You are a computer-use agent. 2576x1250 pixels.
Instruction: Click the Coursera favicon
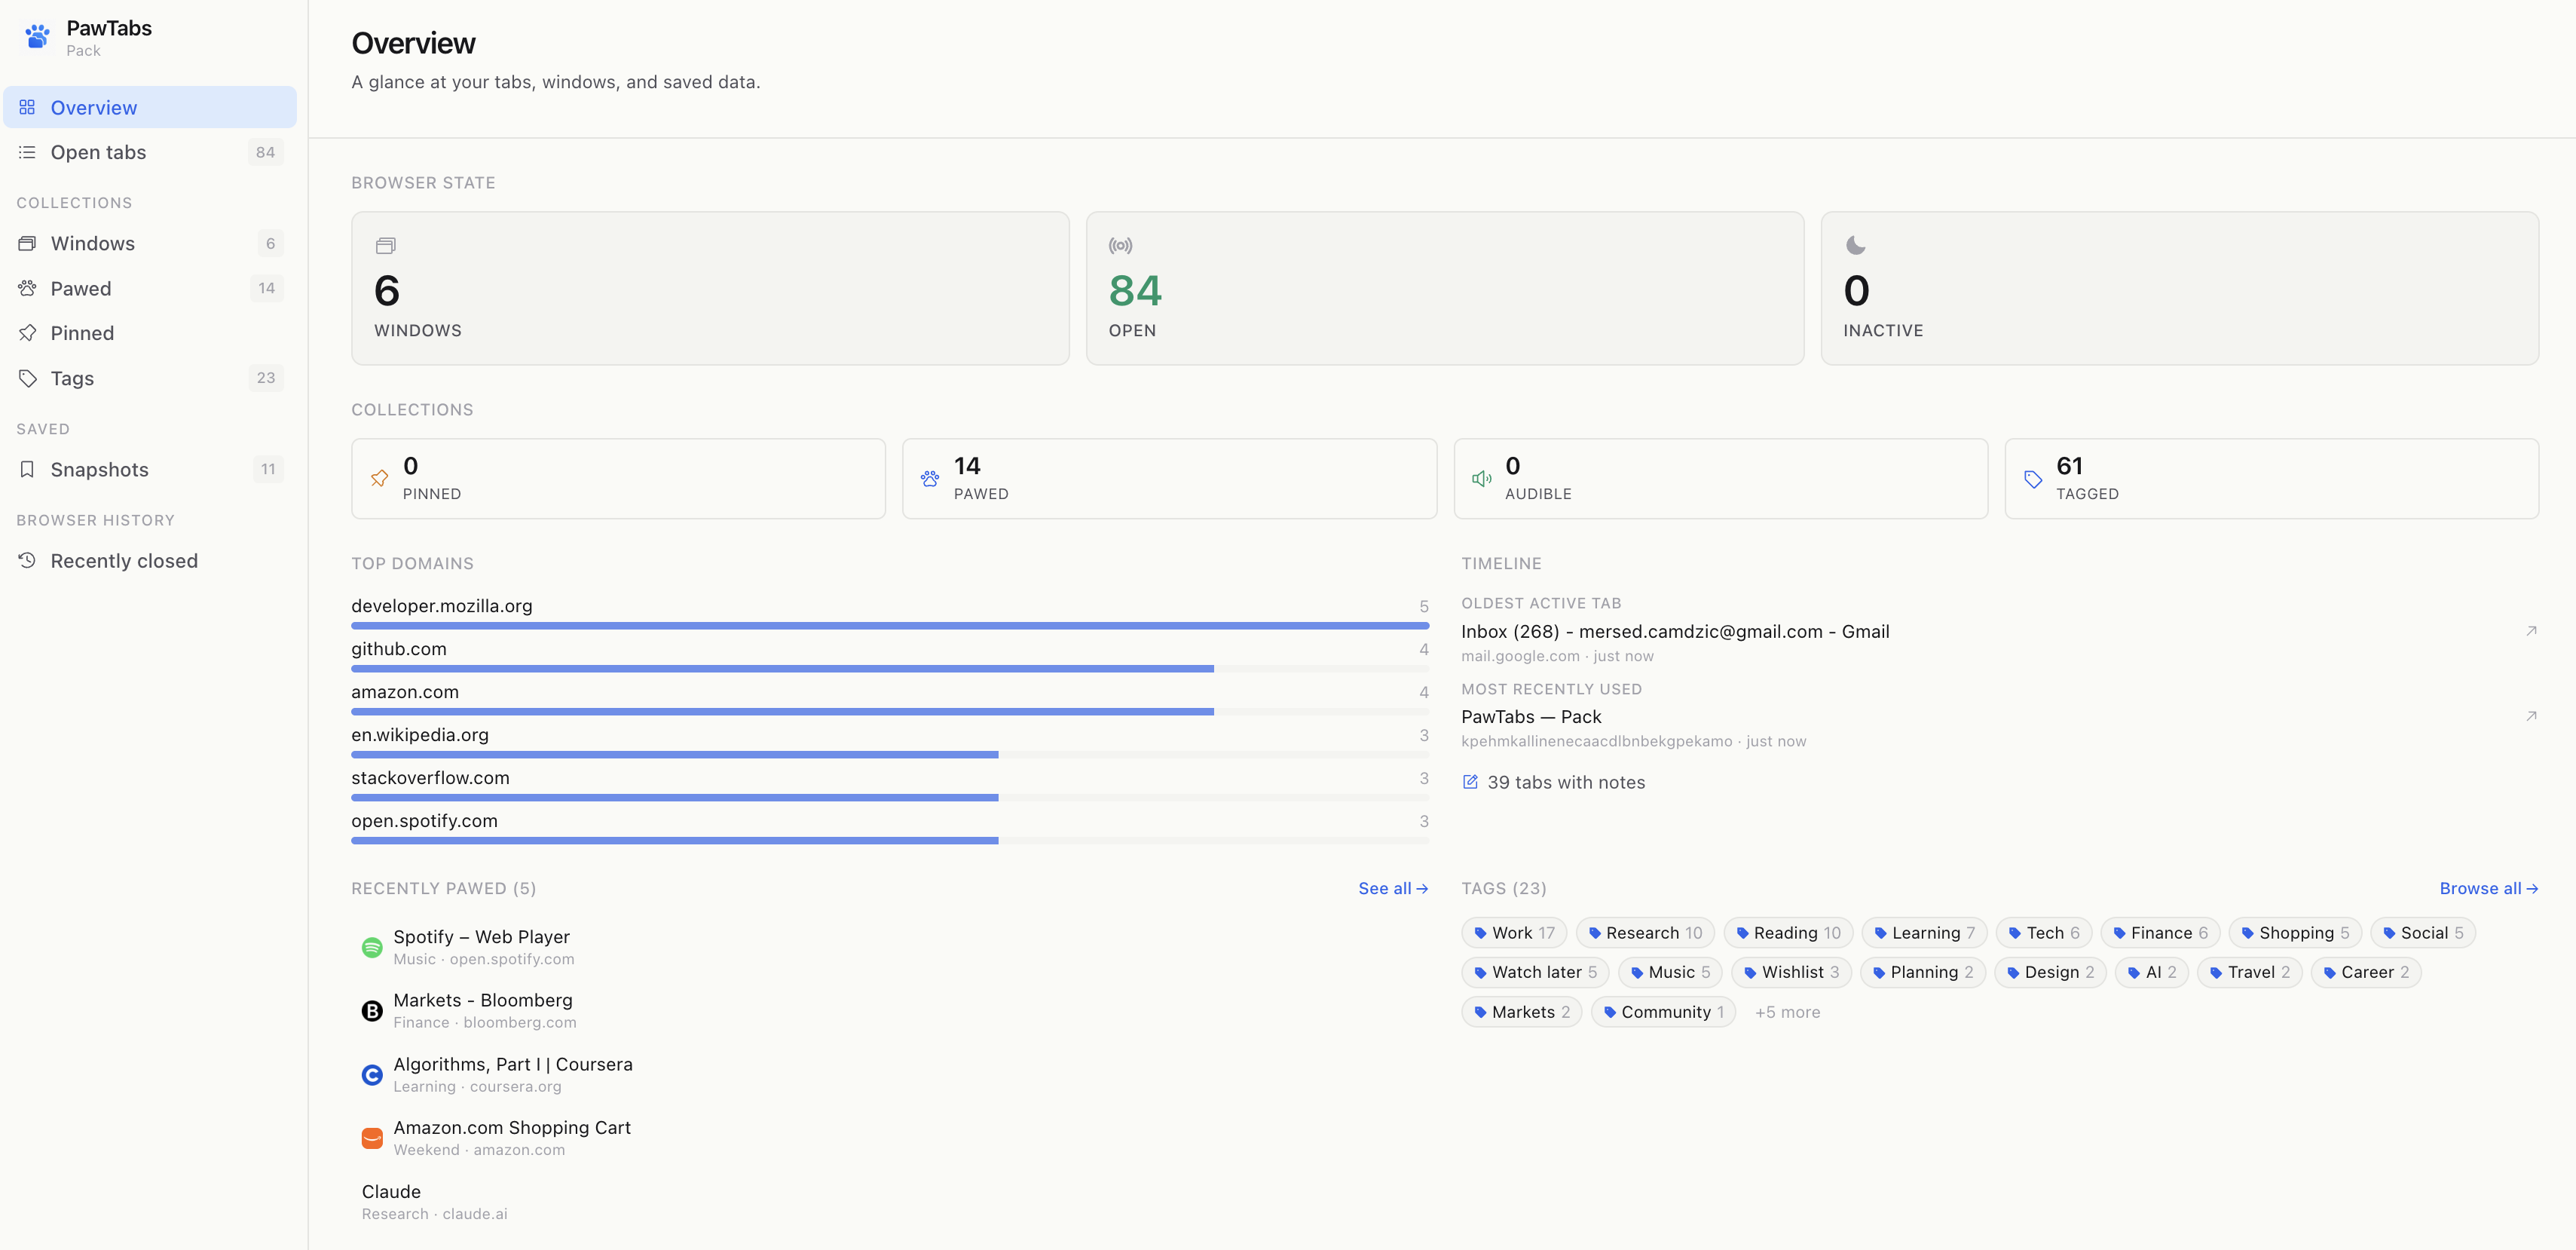click(372, 1075)
